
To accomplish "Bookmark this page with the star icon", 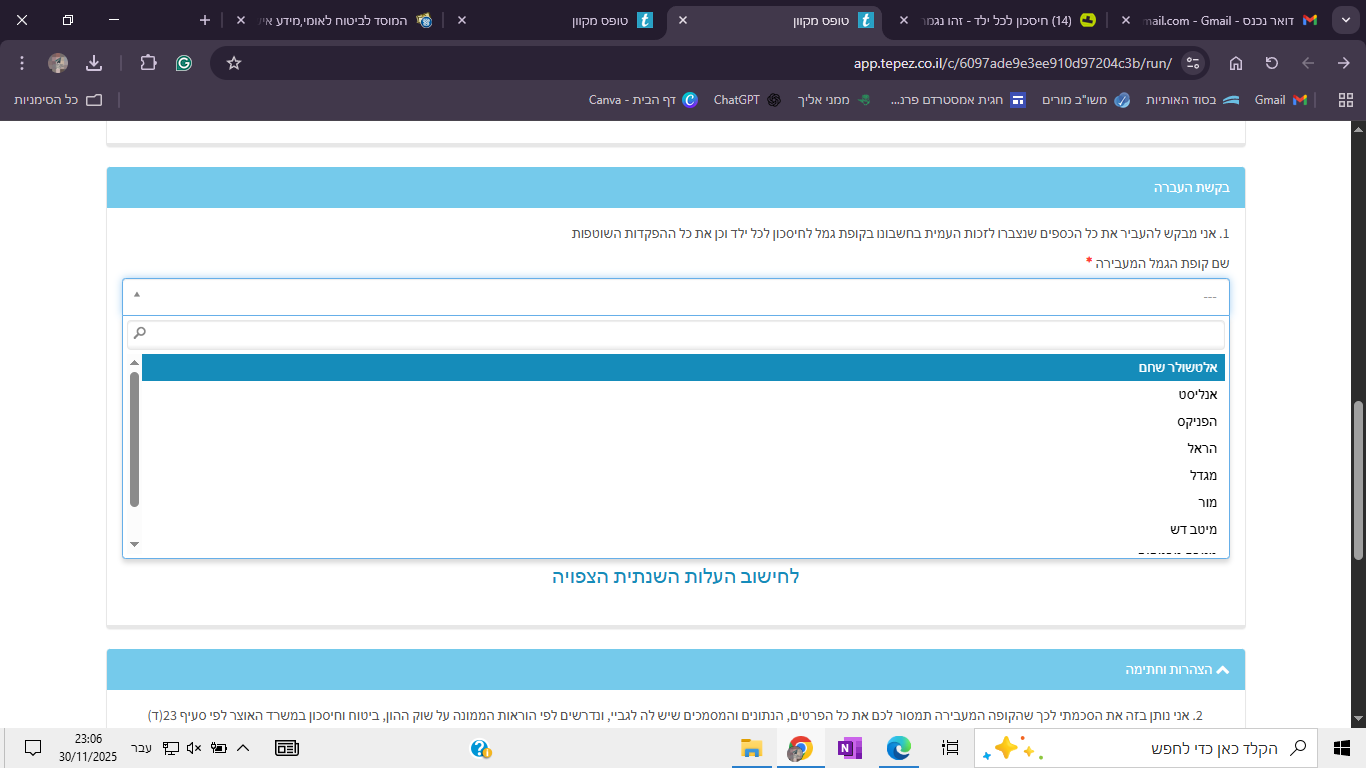I will [x=234, y=63].
